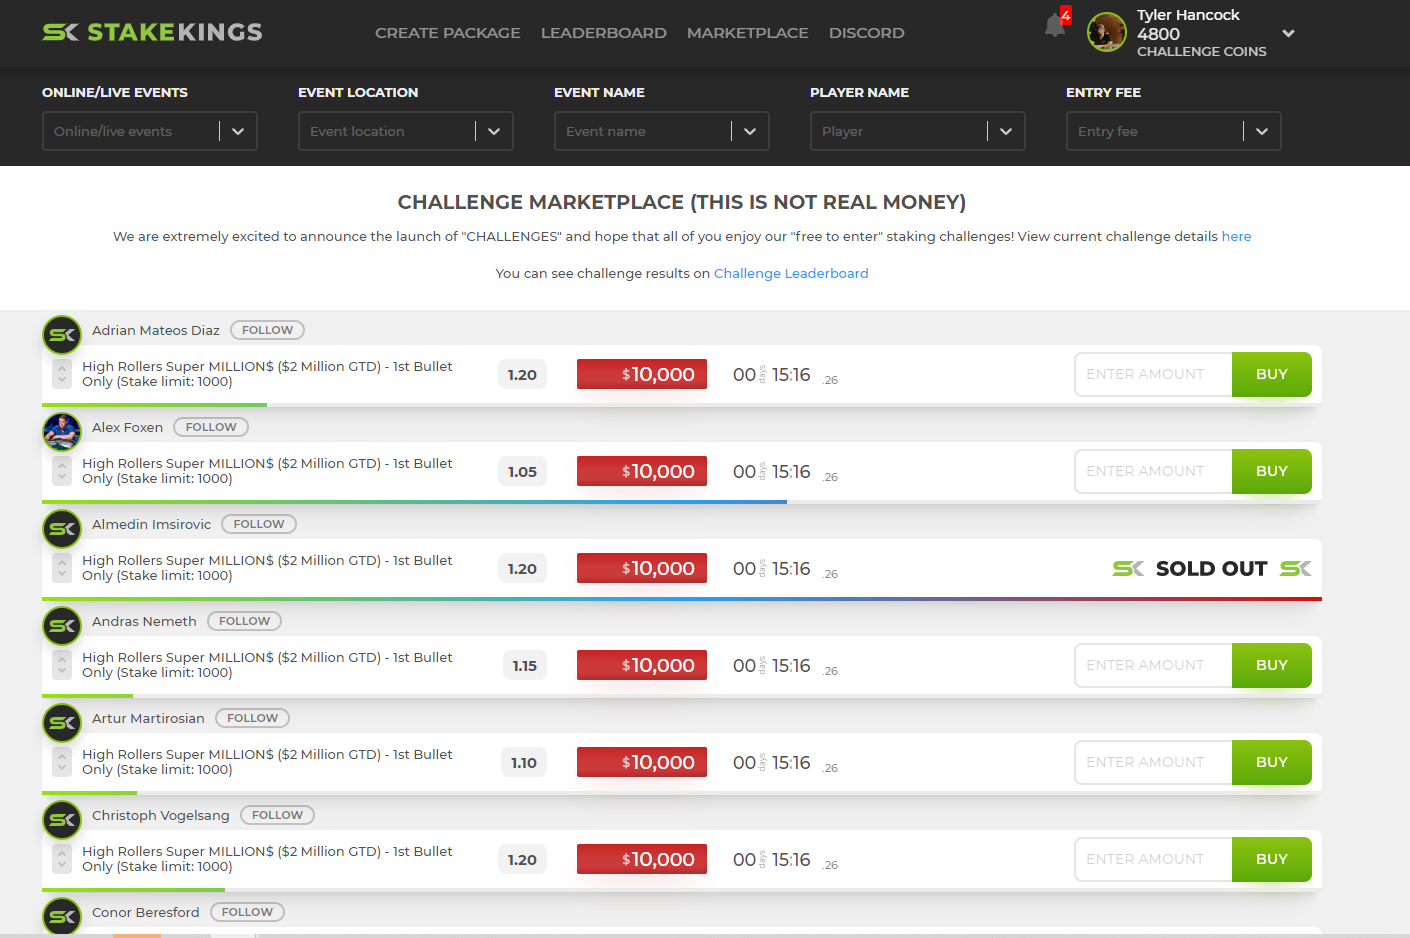Click the amount field in Alex Foxen's row
This screenshot has width=1410, height=938.
point(1153,471)
